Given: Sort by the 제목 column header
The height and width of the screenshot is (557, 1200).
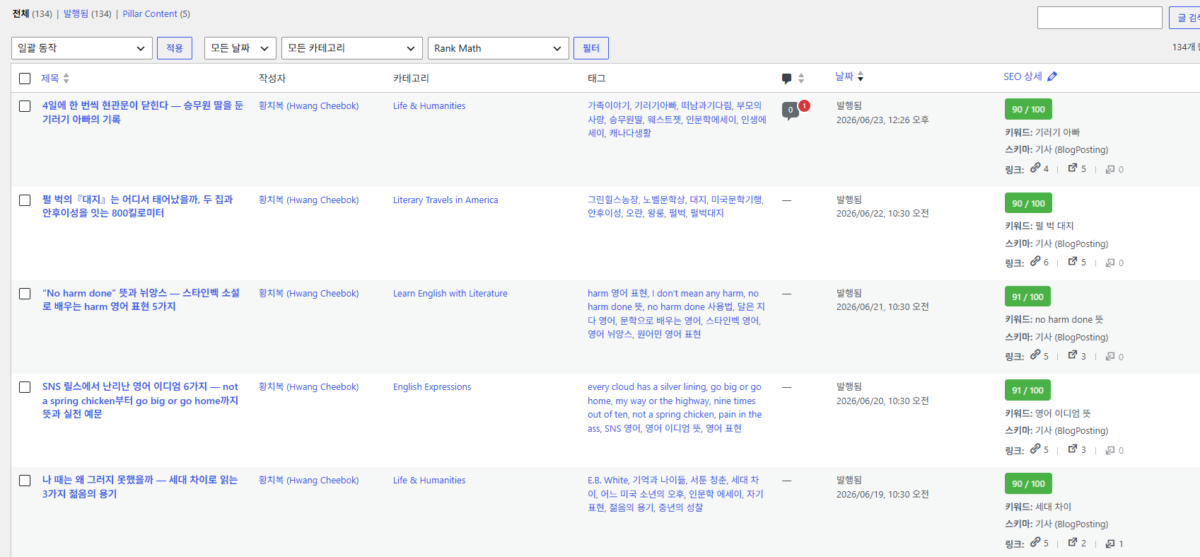Looking at the screenshot, I should 50,78.
